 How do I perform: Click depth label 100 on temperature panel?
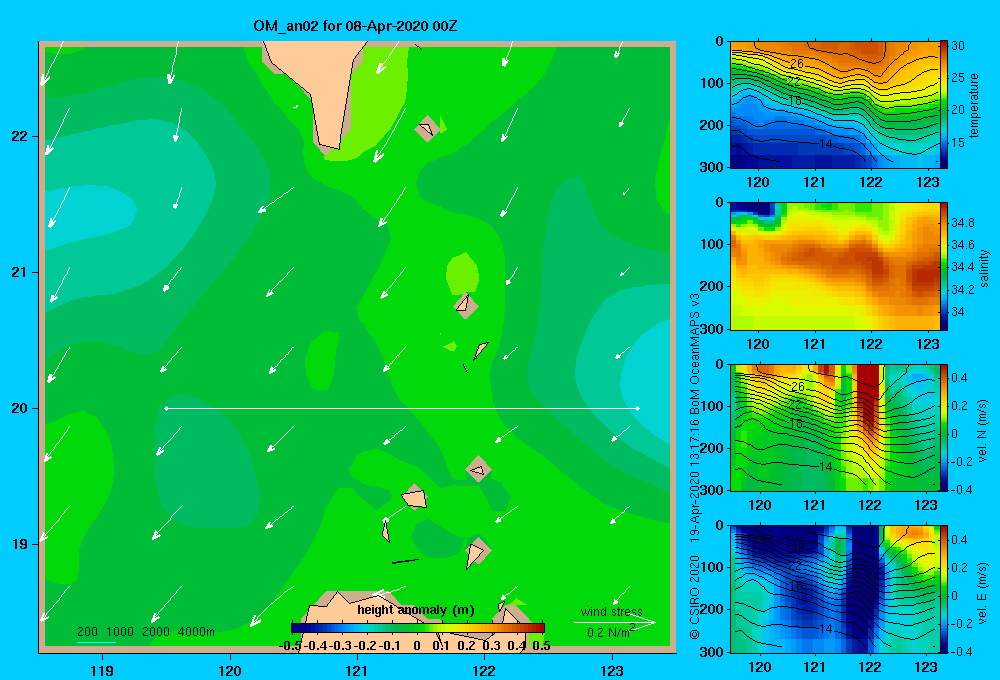pyautogui.click(x=711, y=83)
